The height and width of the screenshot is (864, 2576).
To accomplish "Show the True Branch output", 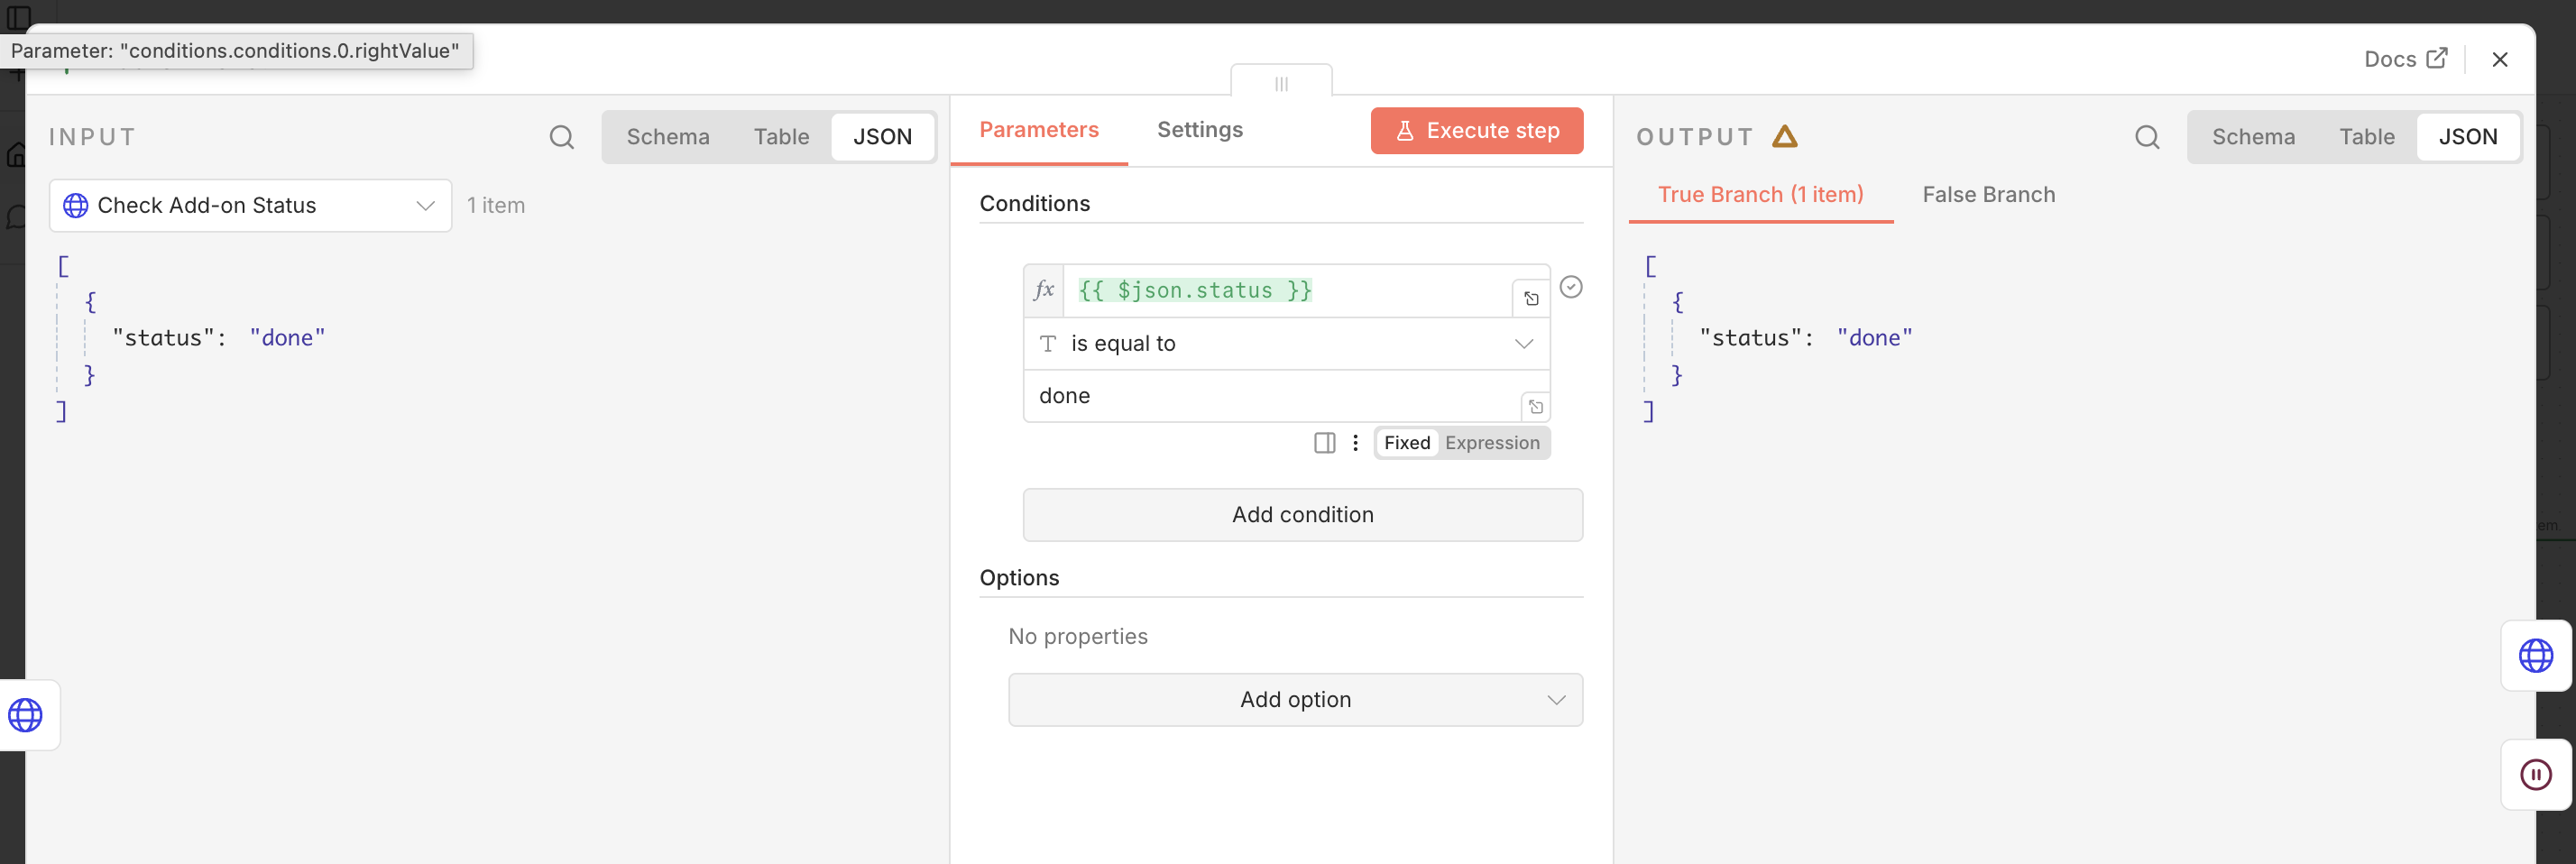I will point(1760,195).
